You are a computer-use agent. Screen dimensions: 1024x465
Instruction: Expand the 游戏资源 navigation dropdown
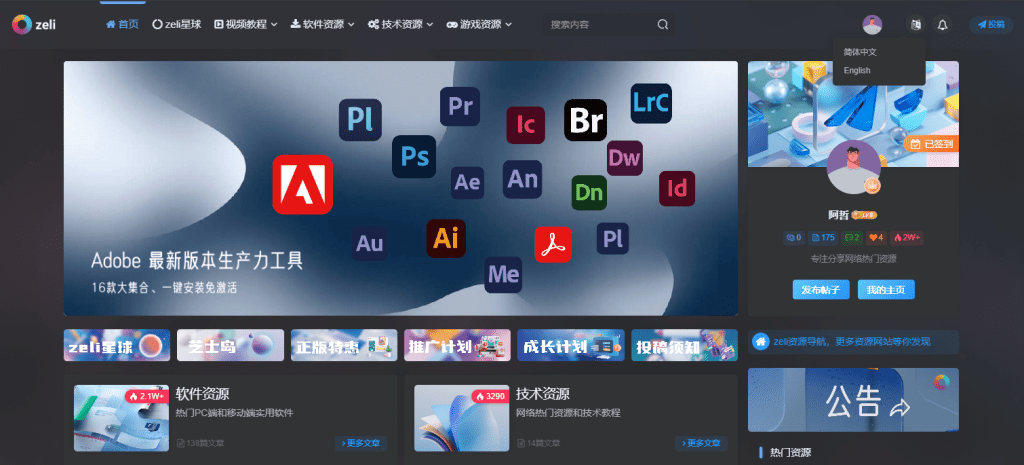tap(479, 24)
